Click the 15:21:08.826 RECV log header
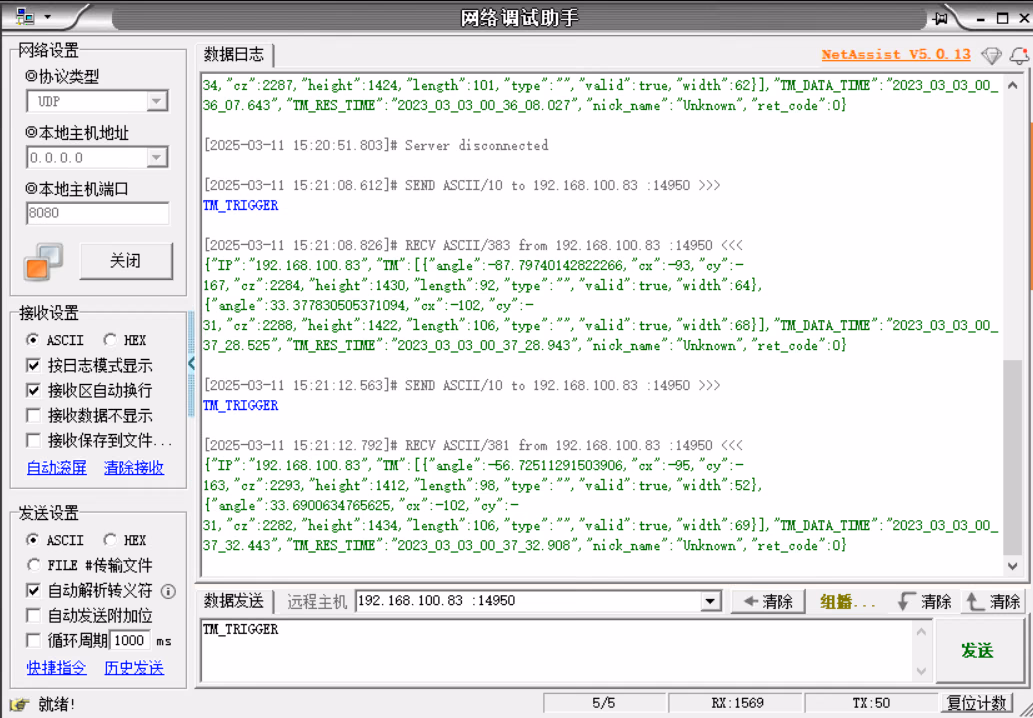This screenshot has height=718, width=1033. coord(473,245)
